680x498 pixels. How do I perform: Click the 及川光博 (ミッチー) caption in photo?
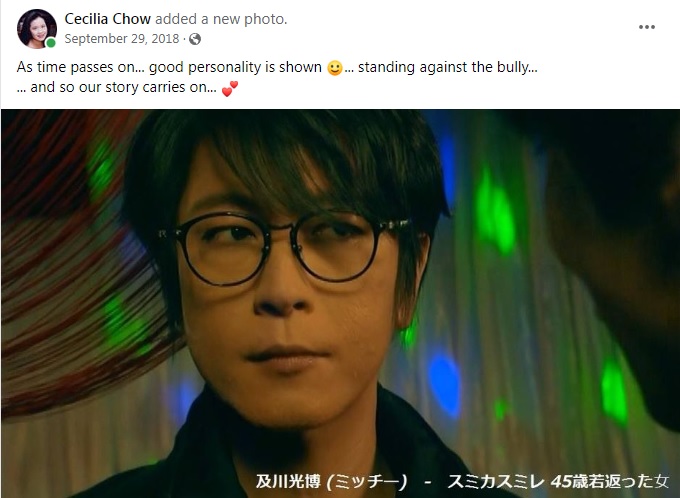point(331,481)
